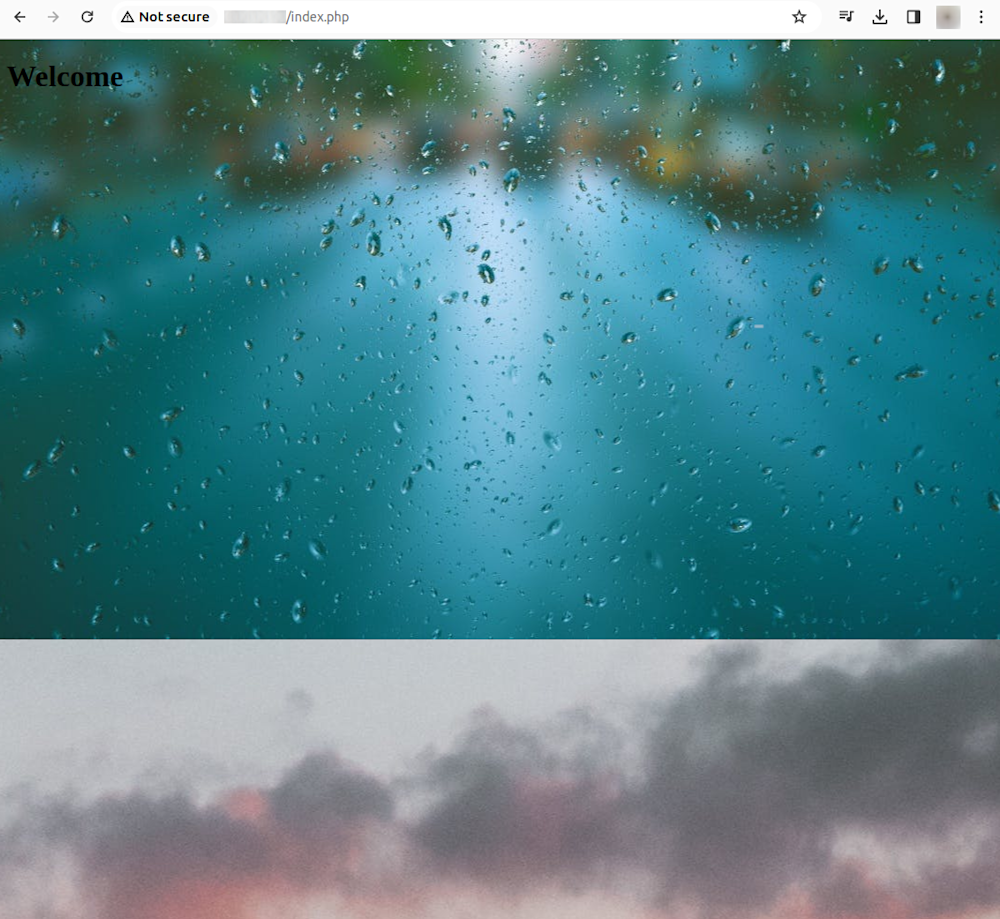Bookmark this page with the star icon
Viewport: 1000px width, 919px height.
coord(799,17)
